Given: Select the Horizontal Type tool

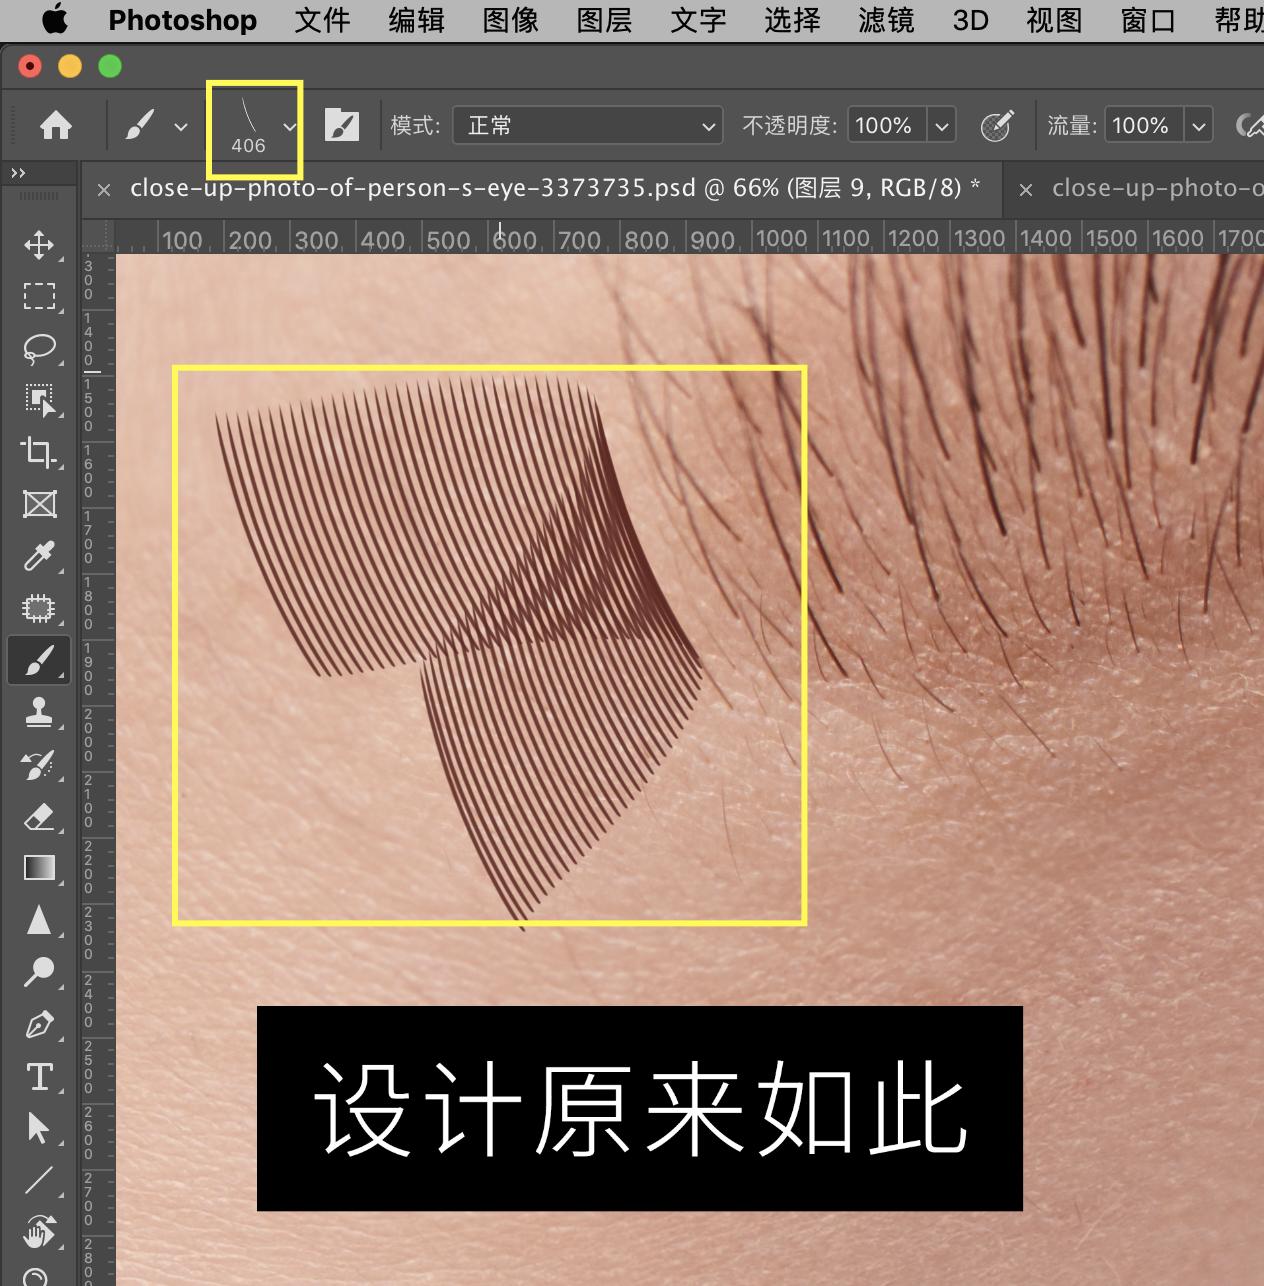Looking at the screenshot, I should 39,1076.
